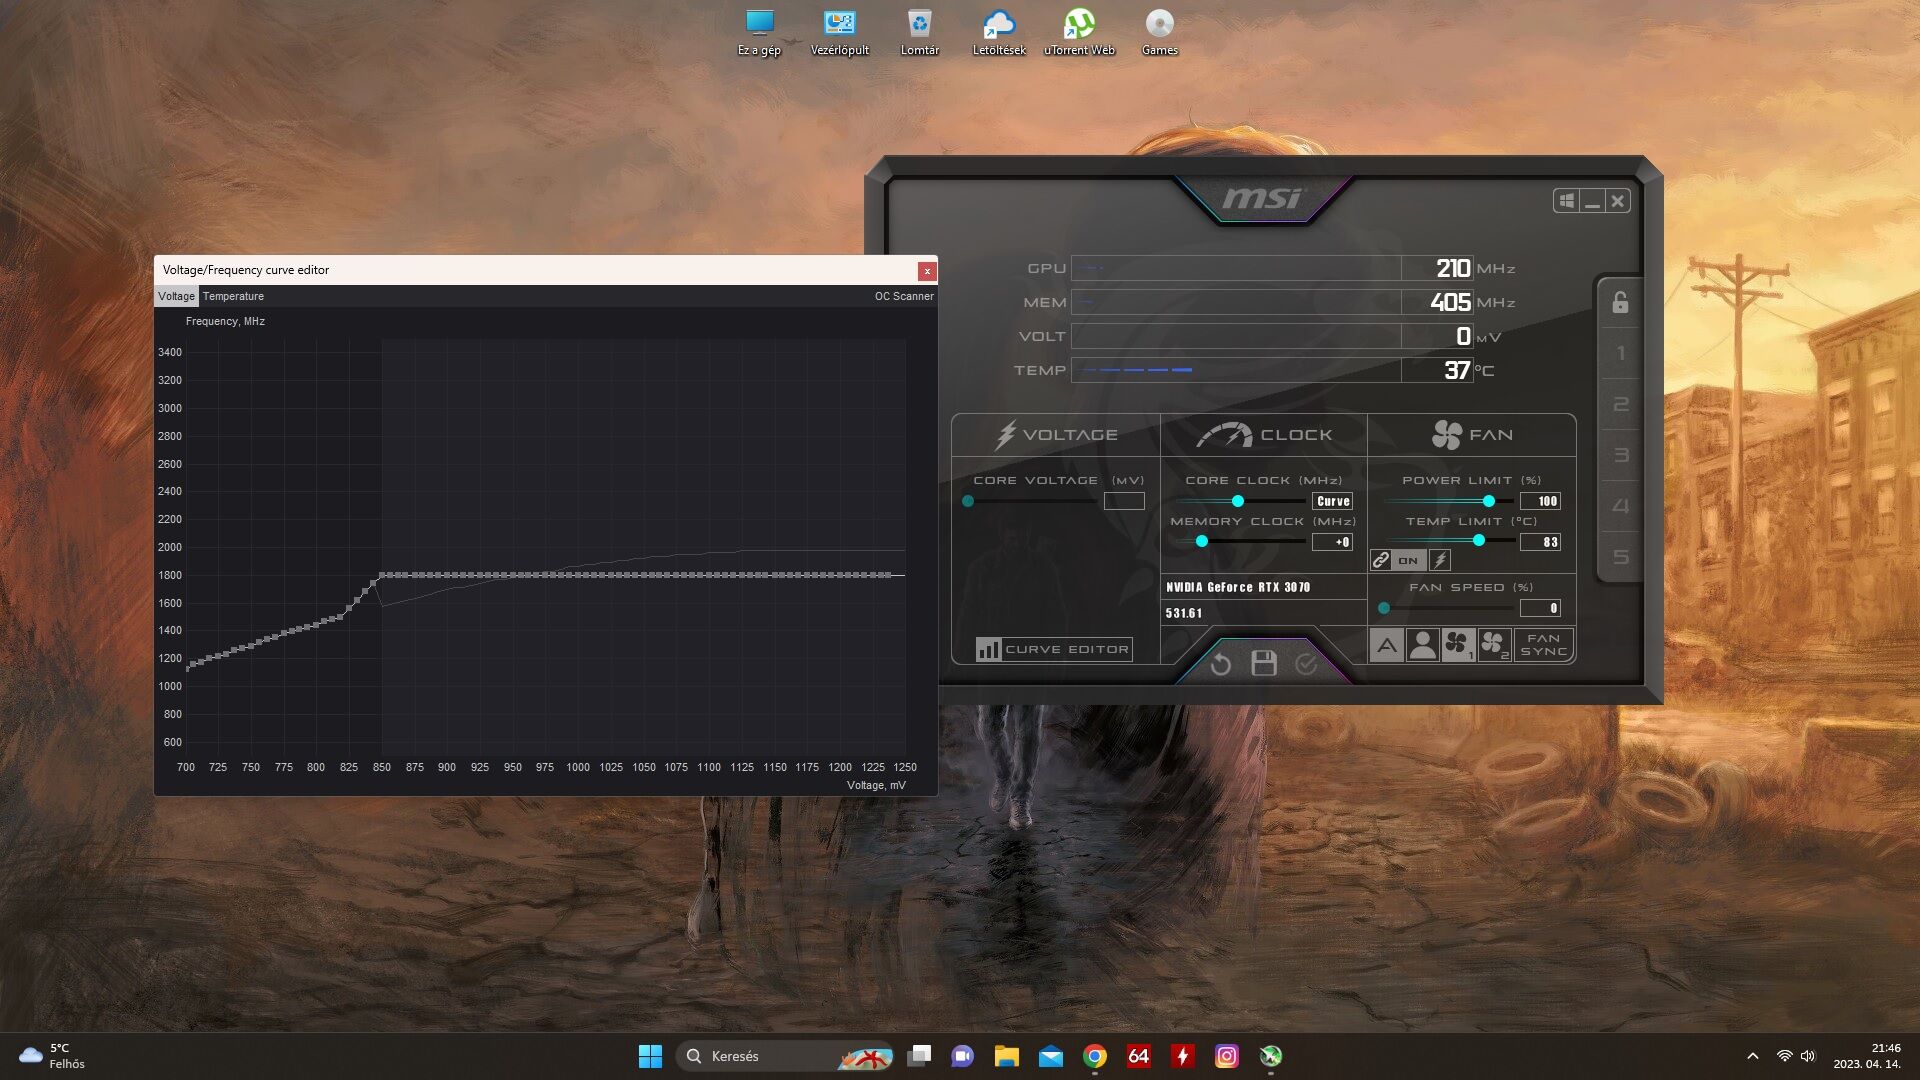Screen dimensions: 1920x1080
Task: Click the Memory Clock slider handle
Action: tap(1202, 542)
